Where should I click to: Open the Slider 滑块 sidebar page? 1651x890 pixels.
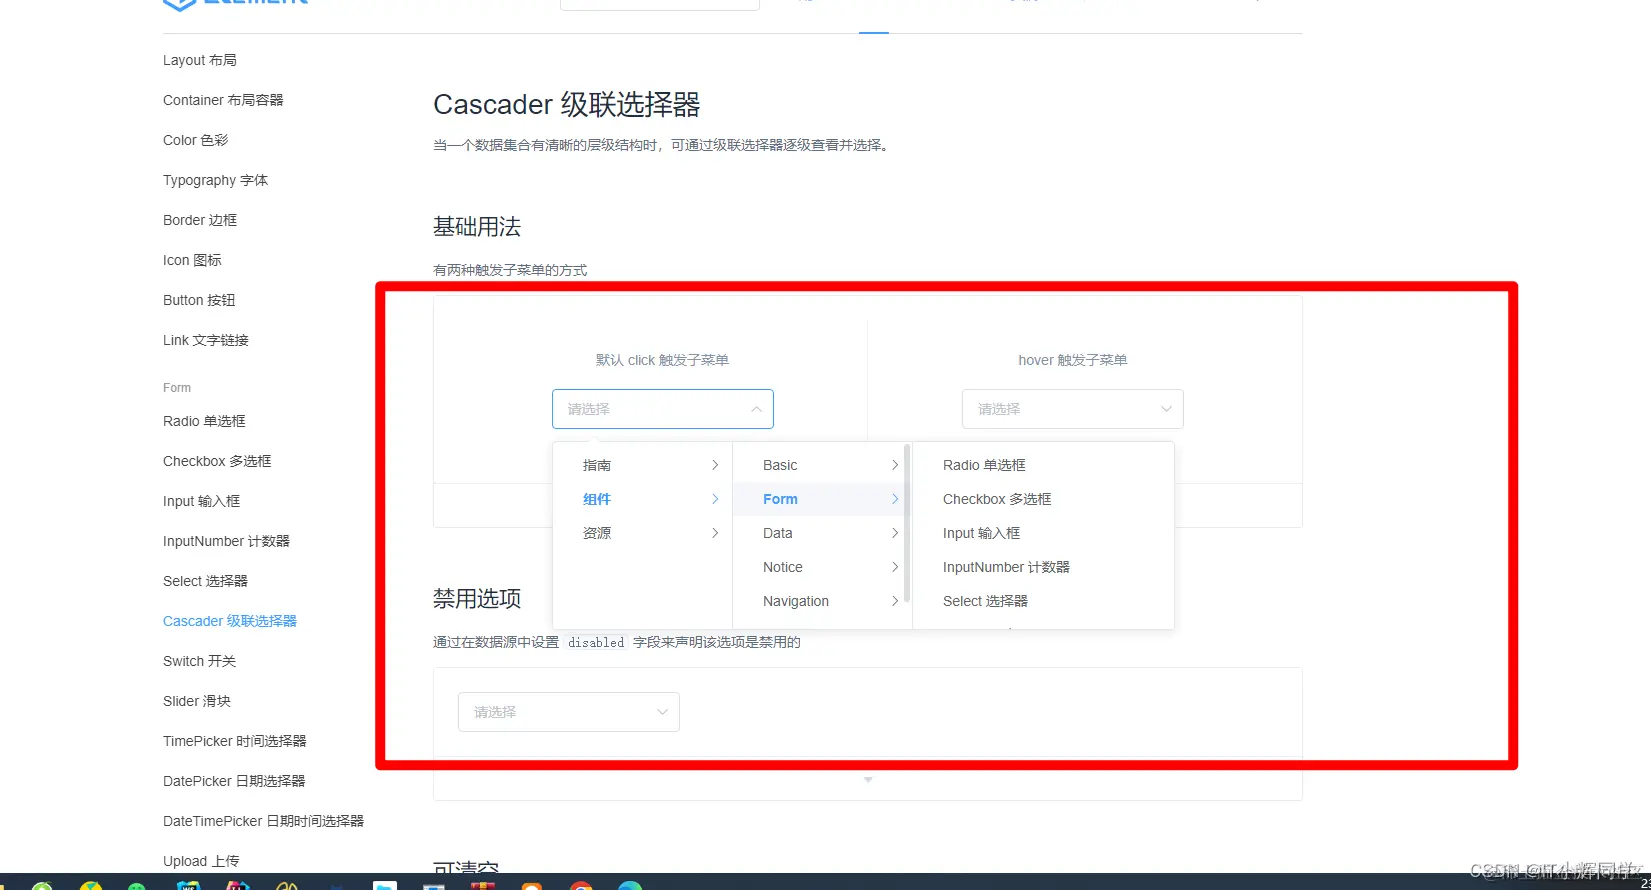(x=197, y=701)
